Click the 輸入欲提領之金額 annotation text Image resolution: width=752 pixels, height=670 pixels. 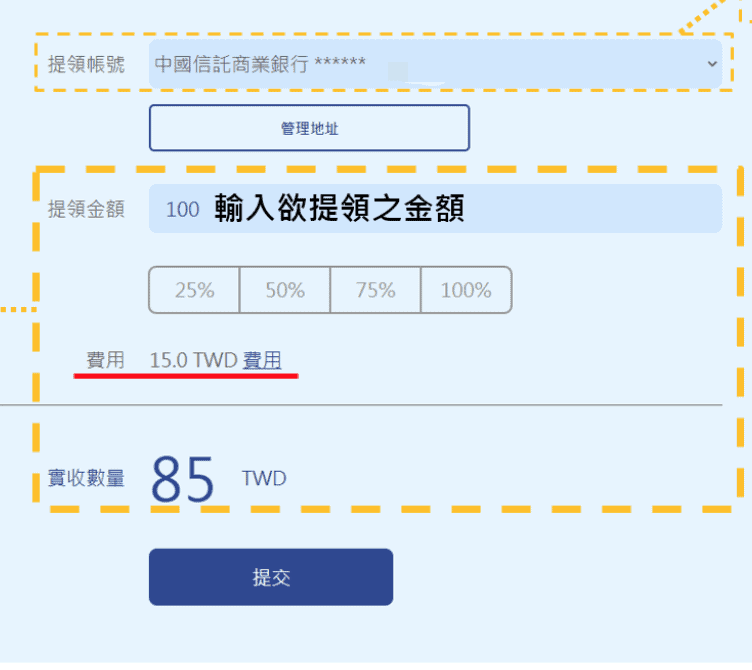(339, 209)
